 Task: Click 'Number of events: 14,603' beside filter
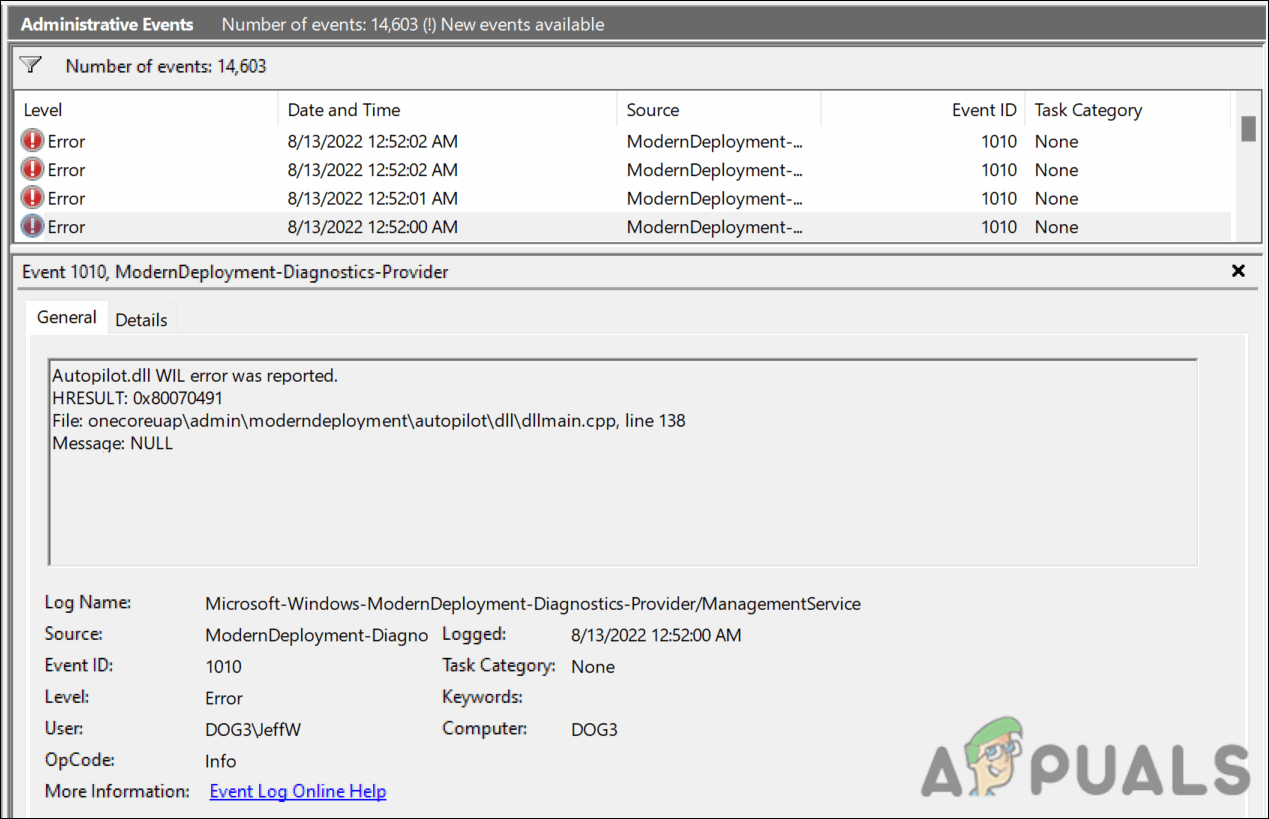pyautogui.click(x=166, y=66)
